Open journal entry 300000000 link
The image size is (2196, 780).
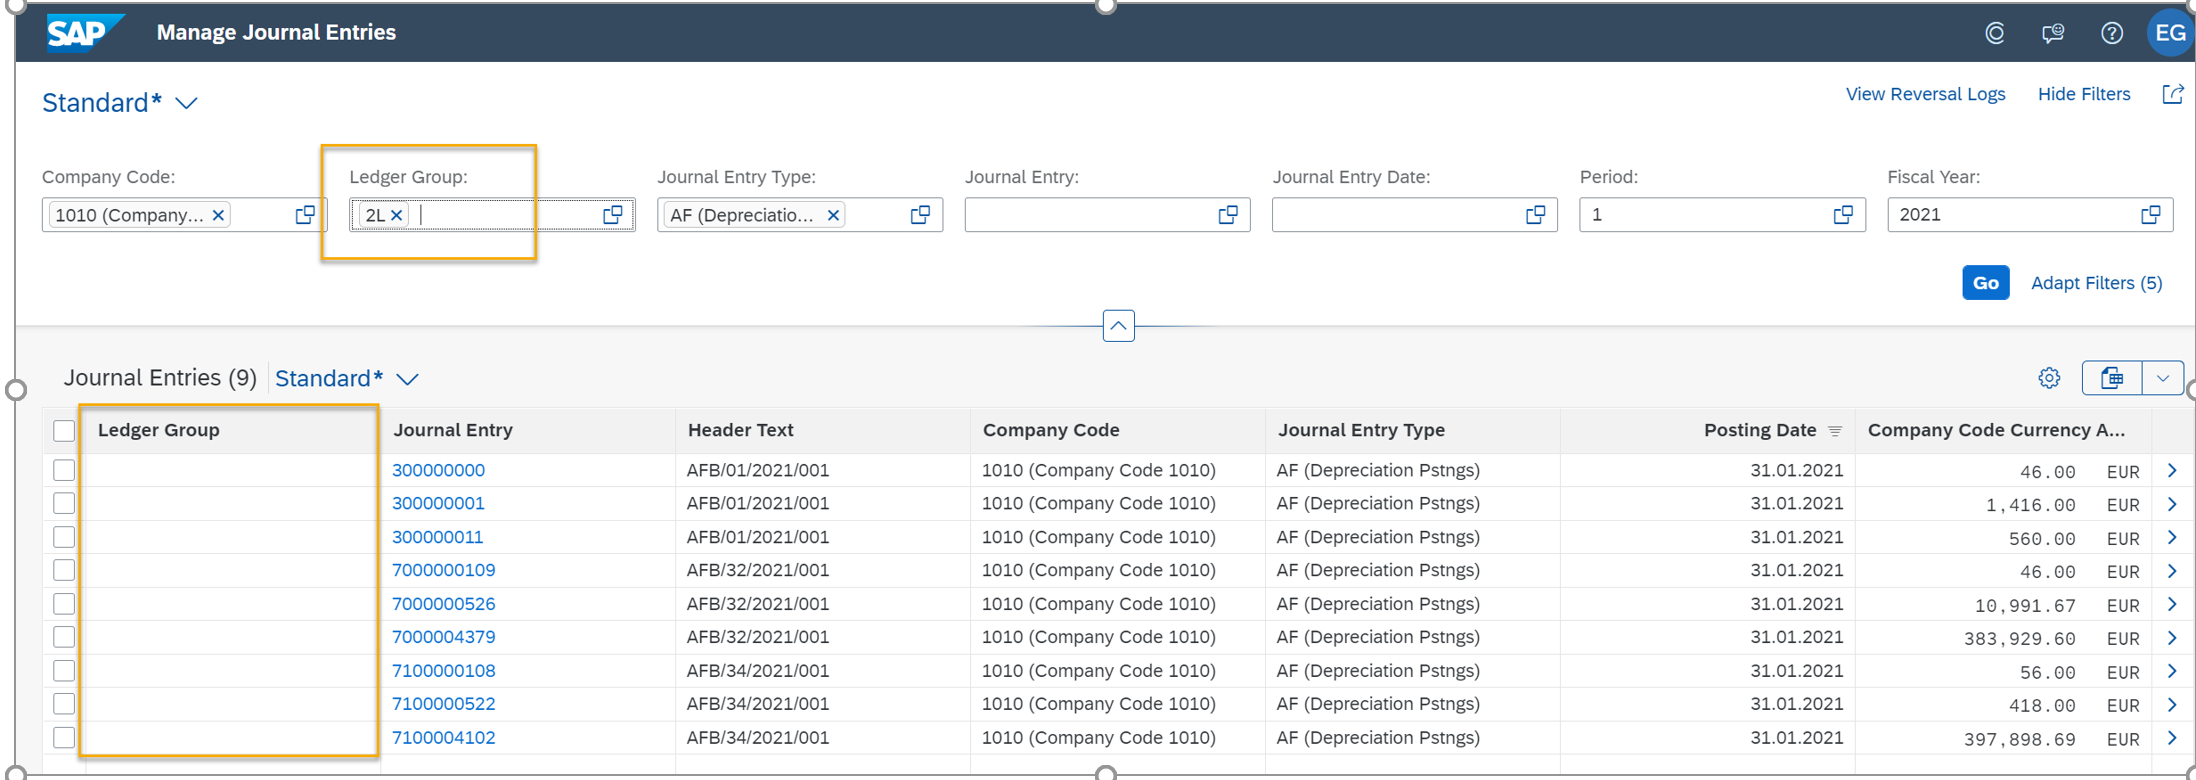pos(438,470)
